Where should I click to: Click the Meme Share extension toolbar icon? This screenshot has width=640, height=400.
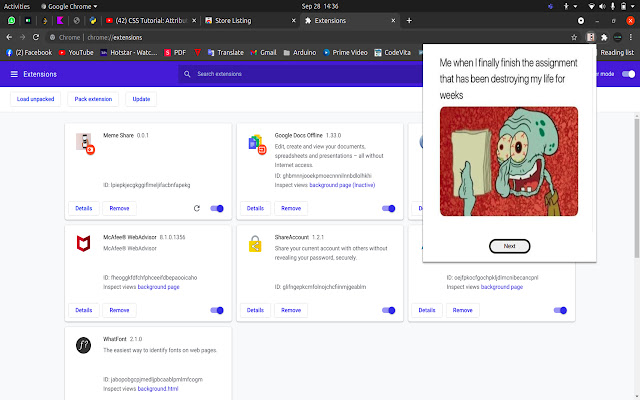590,37
